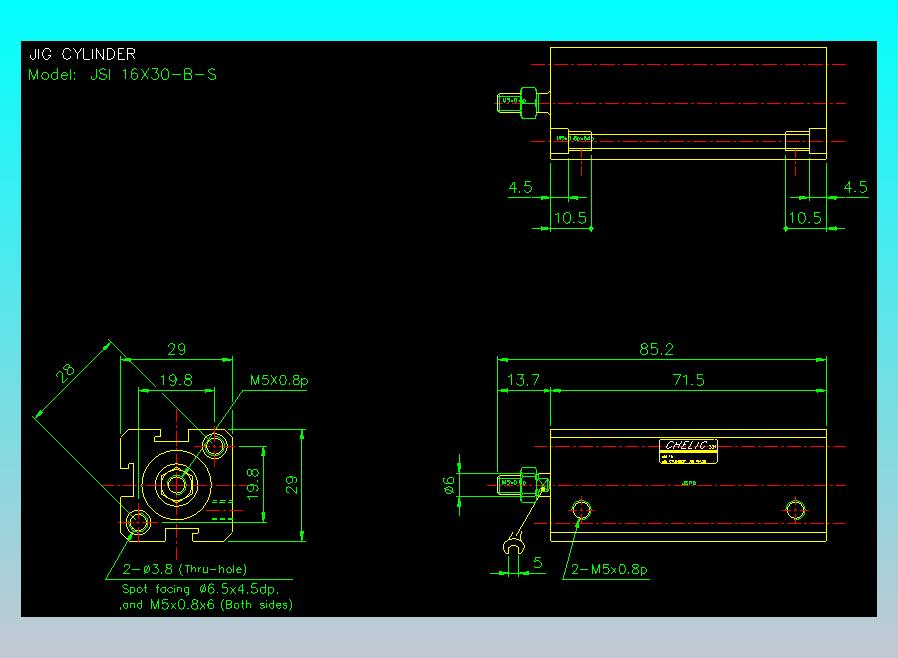Click the "JIG CYLINDER" title text

click(x=82, y=54)
